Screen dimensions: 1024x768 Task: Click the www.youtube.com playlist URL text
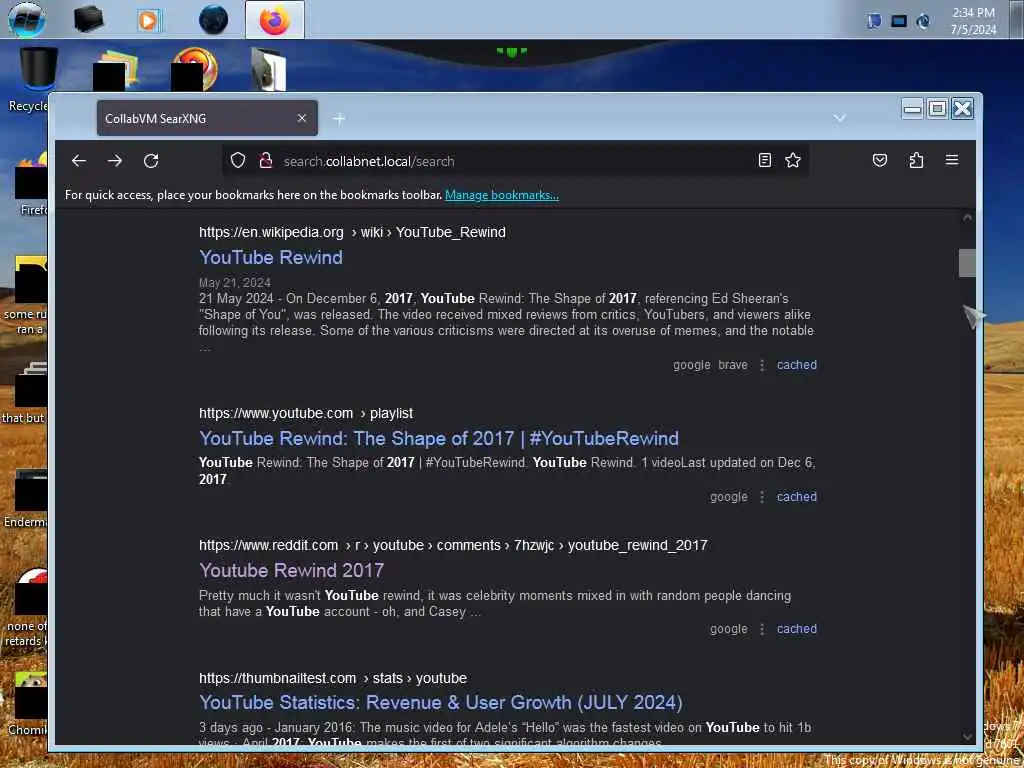pyautogui.click(x=306, y=413)
